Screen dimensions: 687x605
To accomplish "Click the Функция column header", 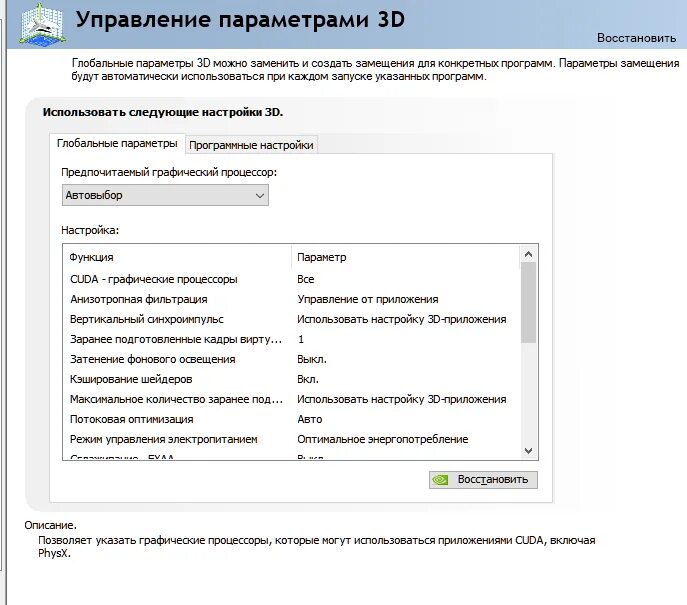I will tap(91, 257).
